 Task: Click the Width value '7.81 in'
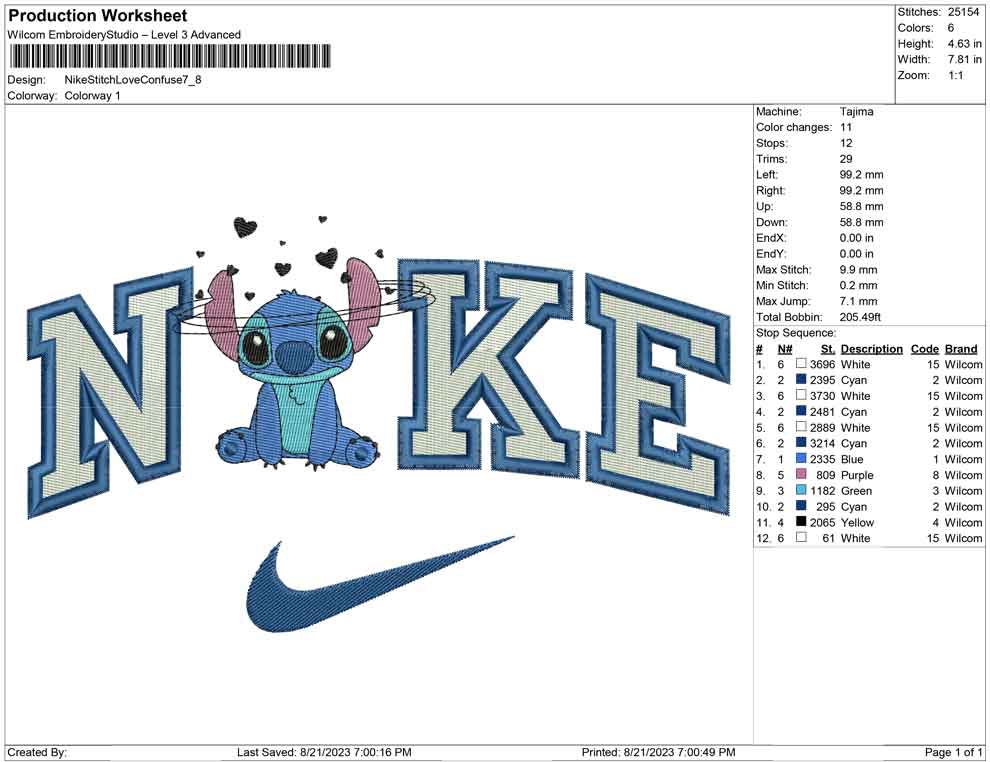964,59
